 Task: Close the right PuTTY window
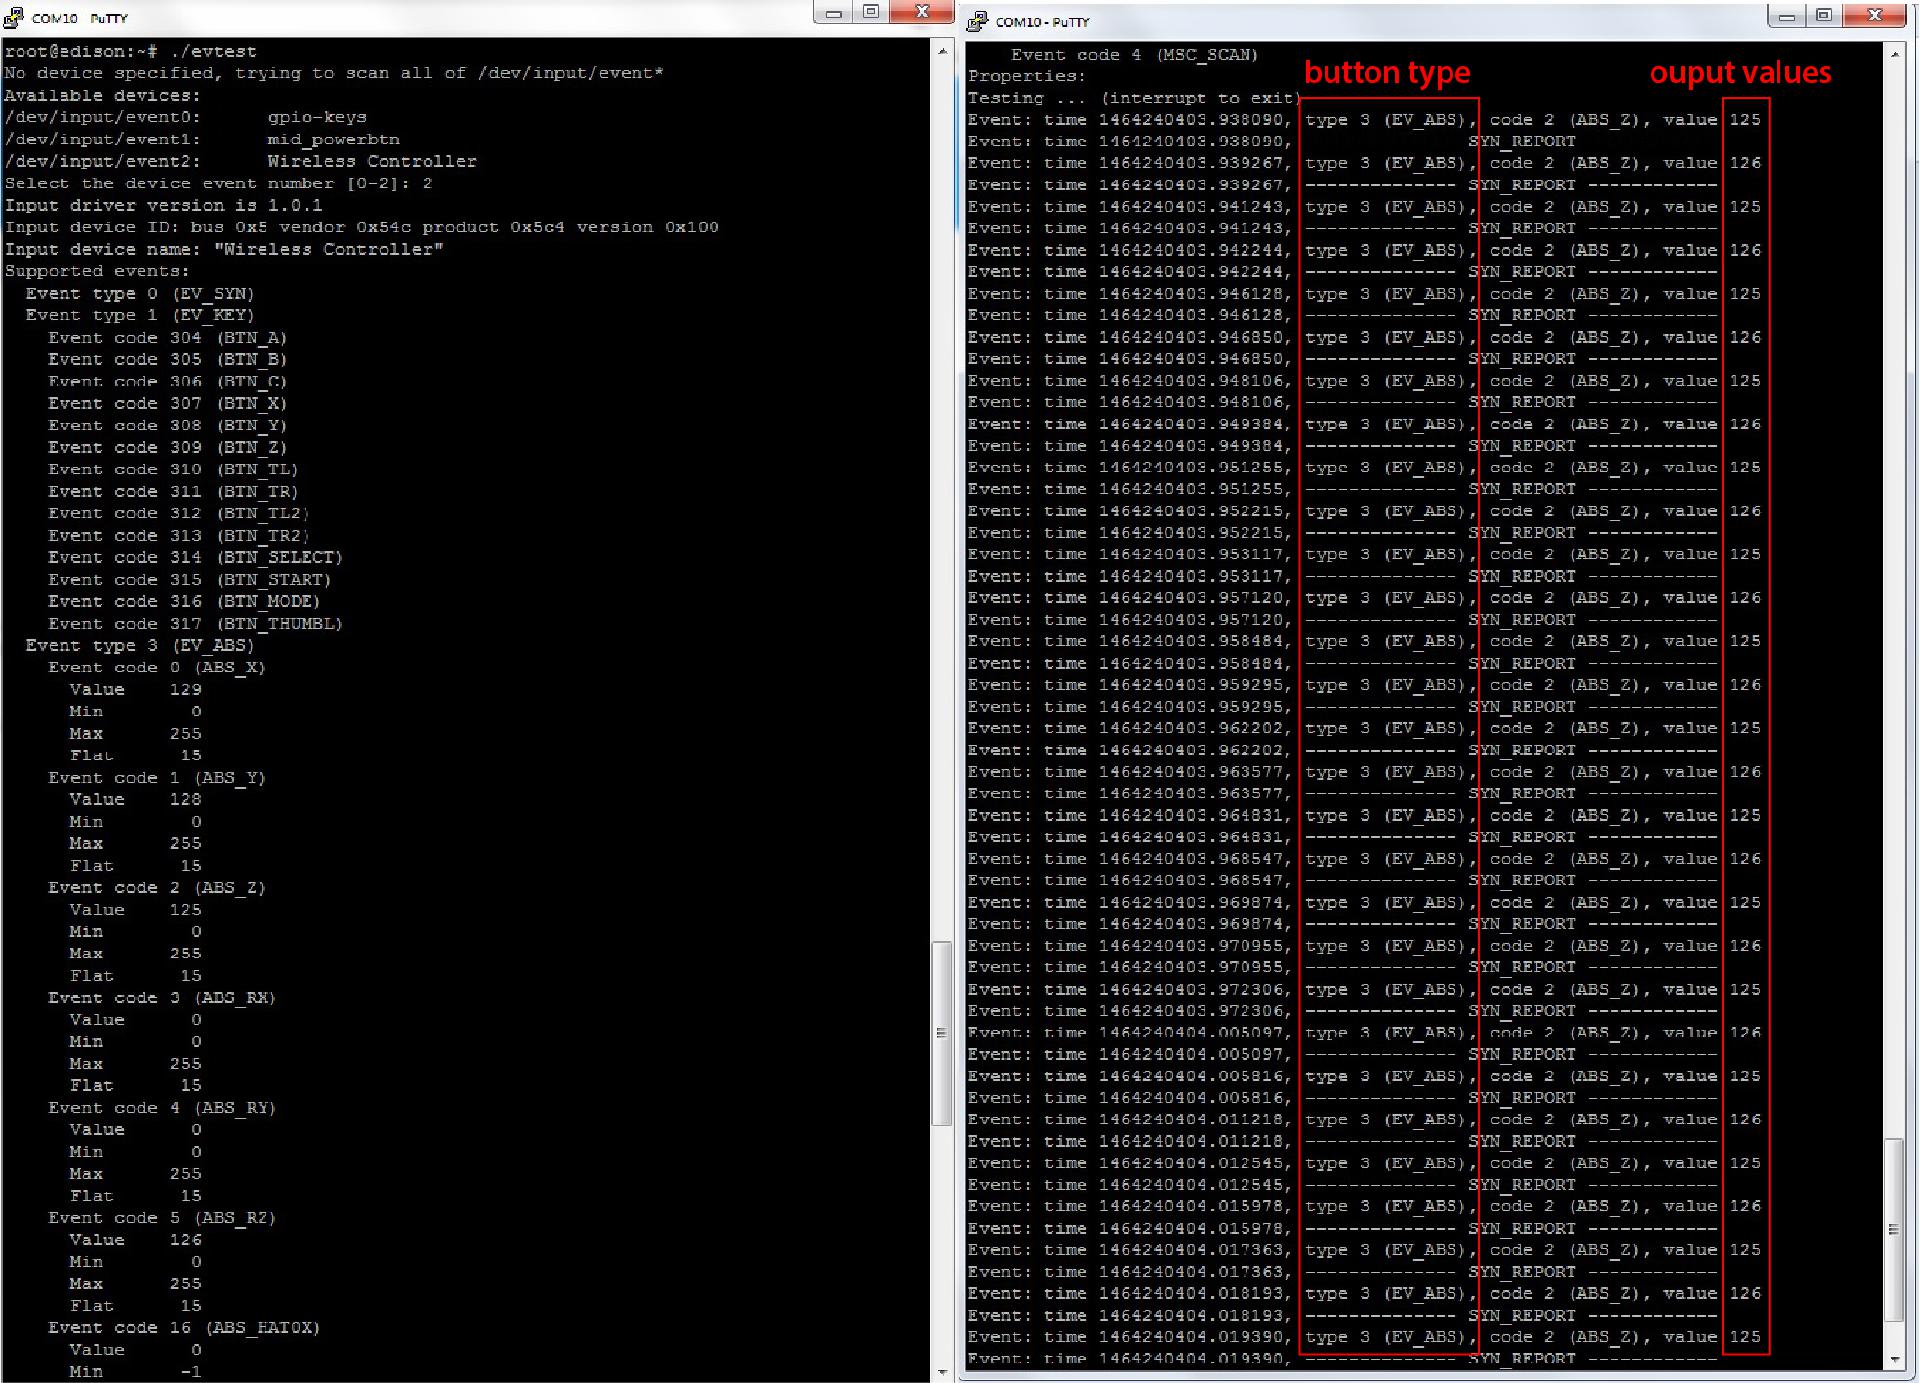coord(1875,15)
